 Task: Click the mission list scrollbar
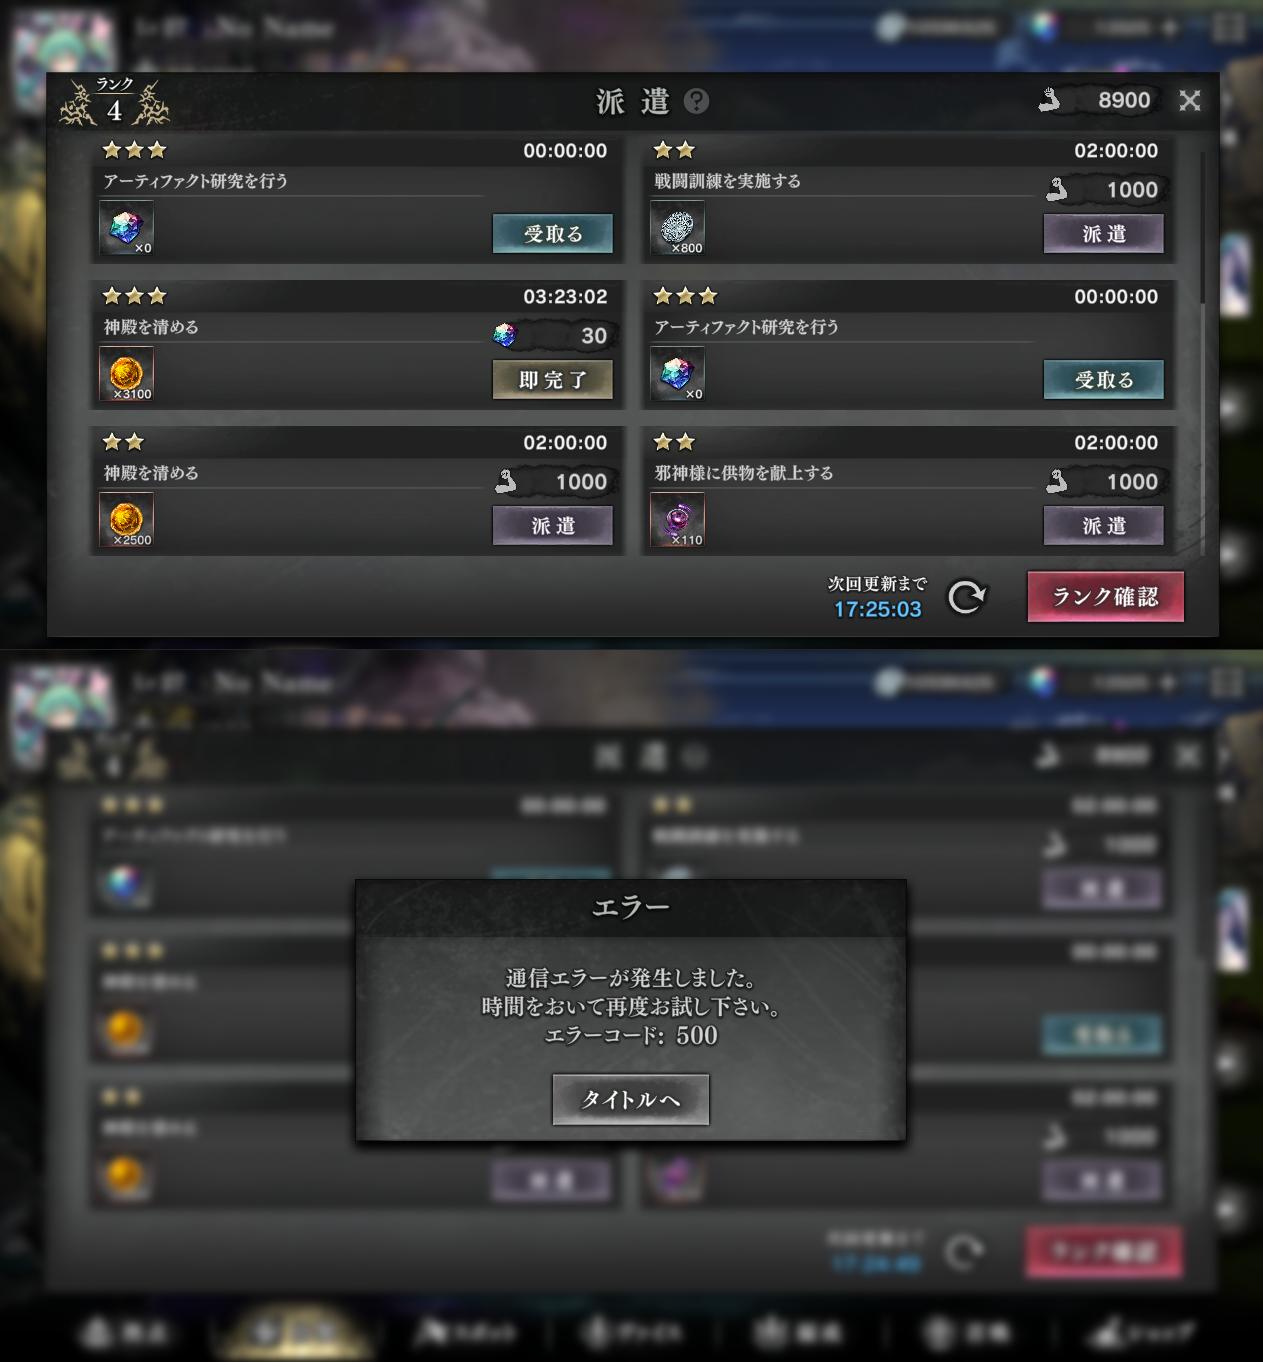click(1203, 227)
